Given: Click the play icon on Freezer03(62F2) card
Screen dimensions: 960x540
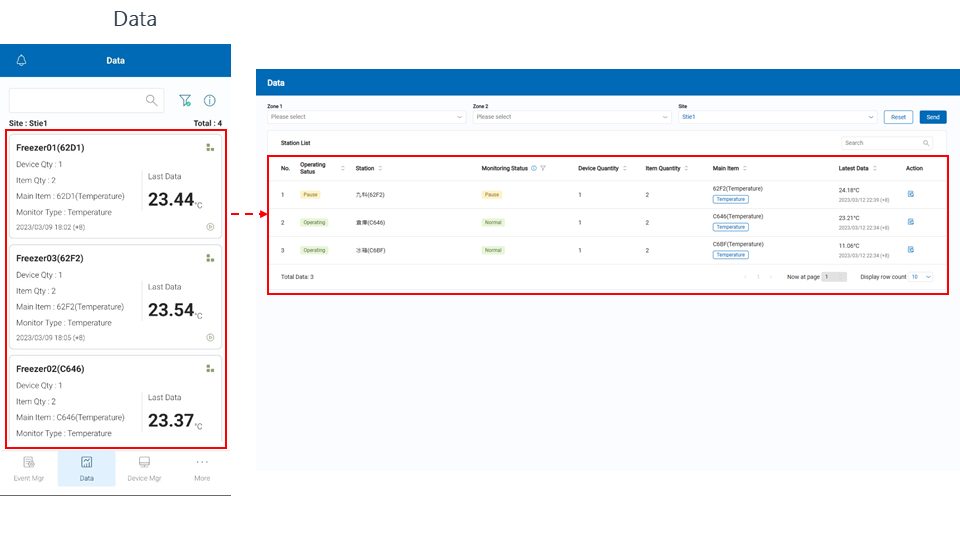Looking at the screenshot, I should (210, 337).
